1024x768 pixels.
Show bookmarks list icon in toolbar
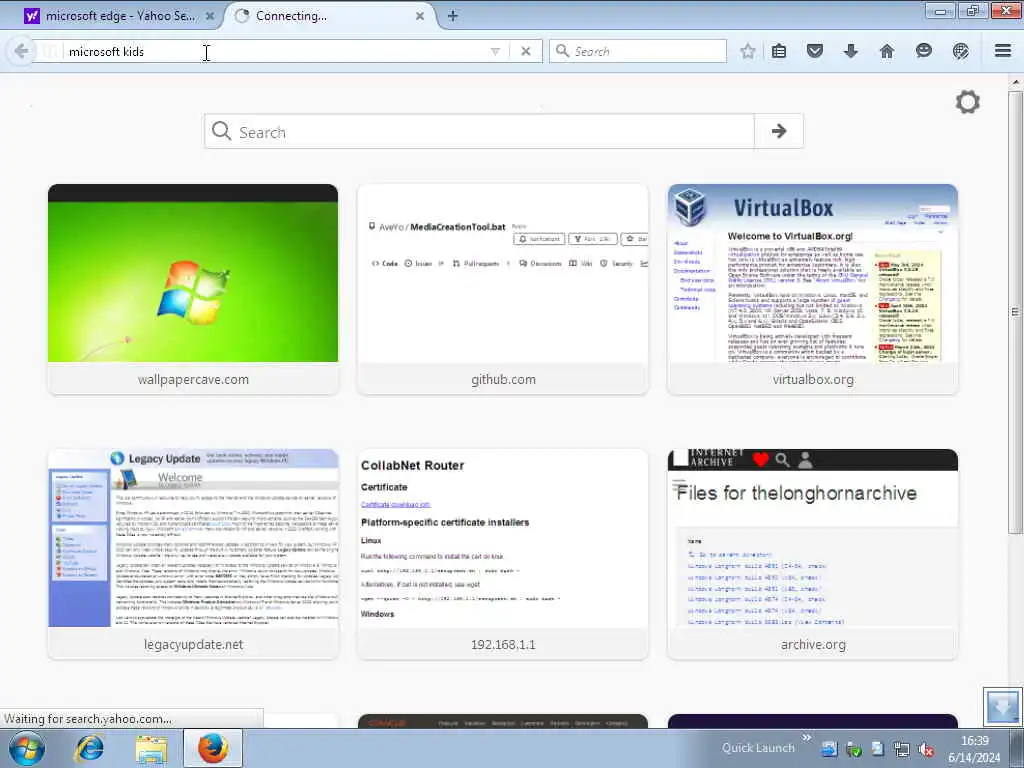[778, 51]
